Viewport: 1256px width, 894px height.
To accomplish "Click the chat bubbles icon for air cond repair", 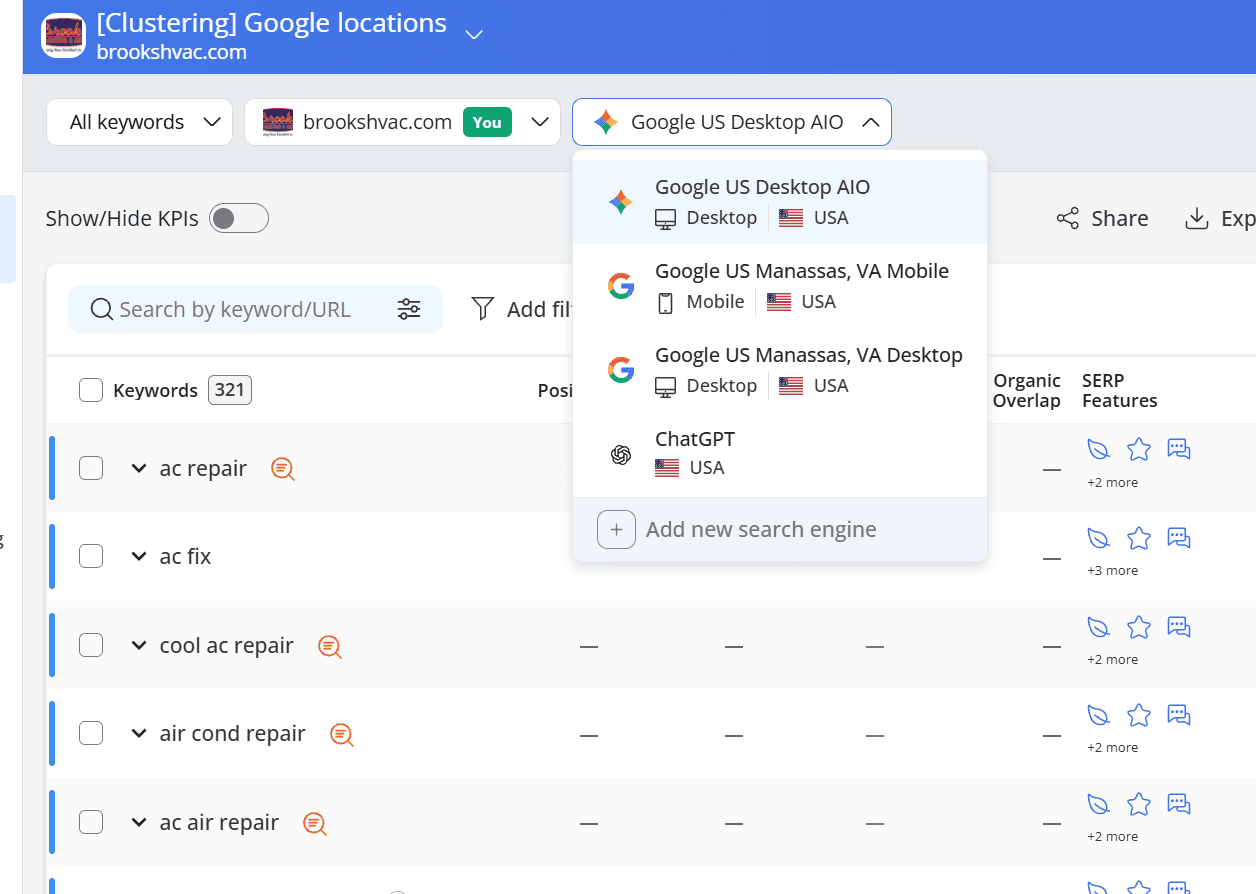I will click(x=1179, y=715).
